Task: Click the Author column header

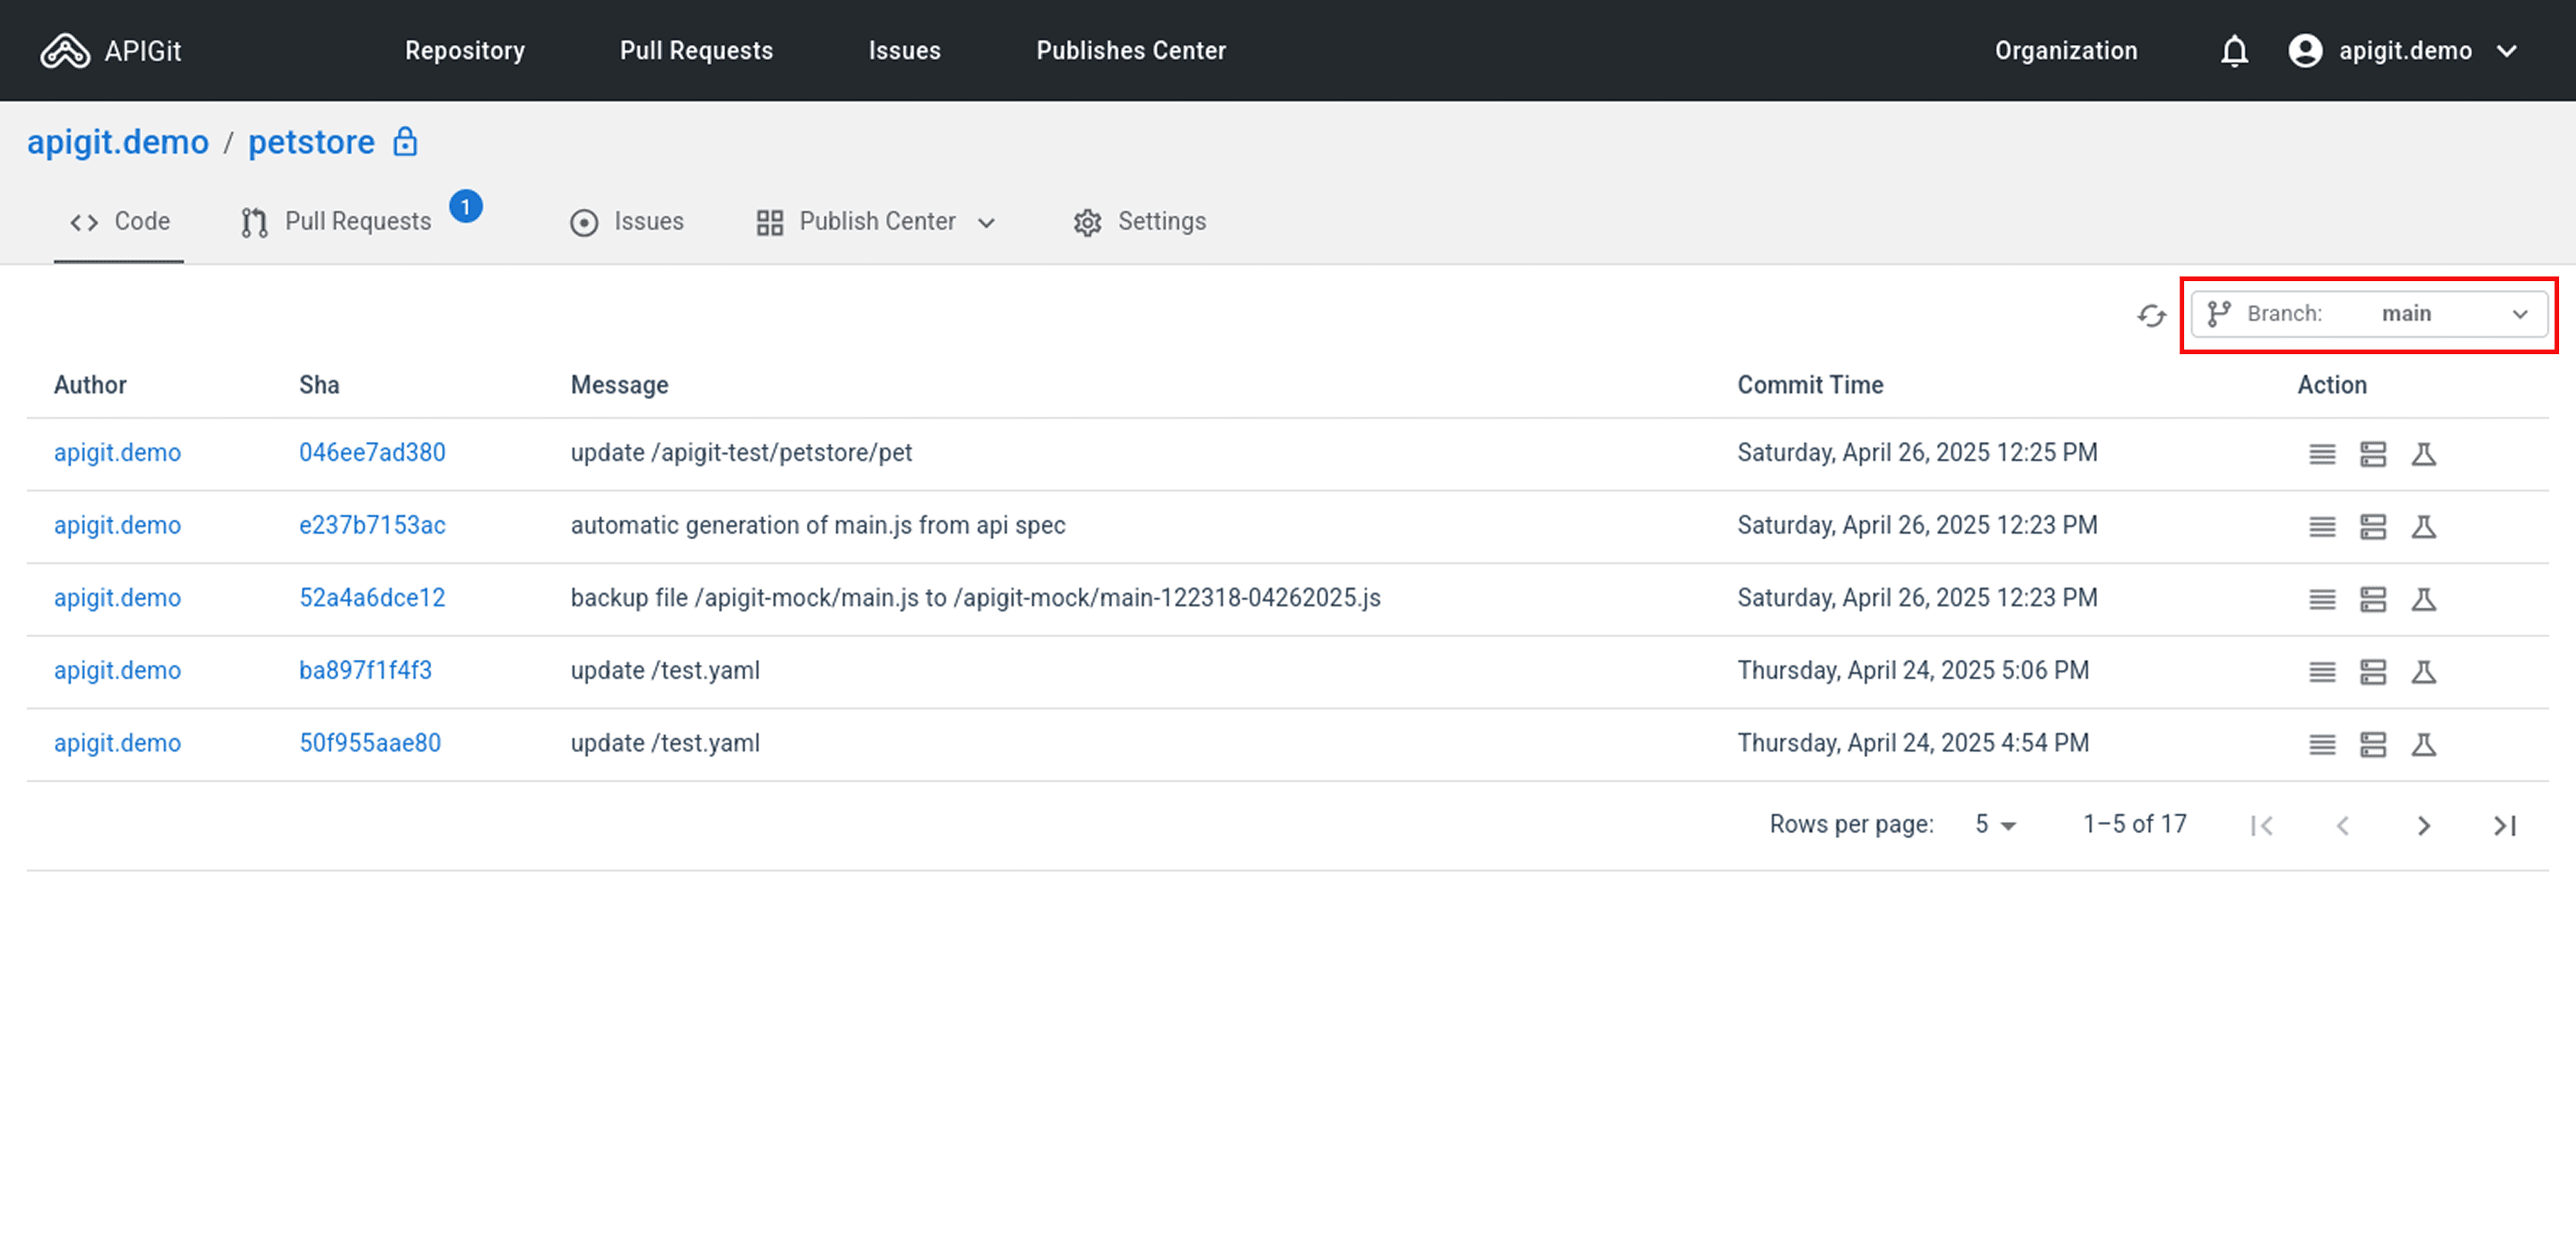Action: tap(90, 386)
